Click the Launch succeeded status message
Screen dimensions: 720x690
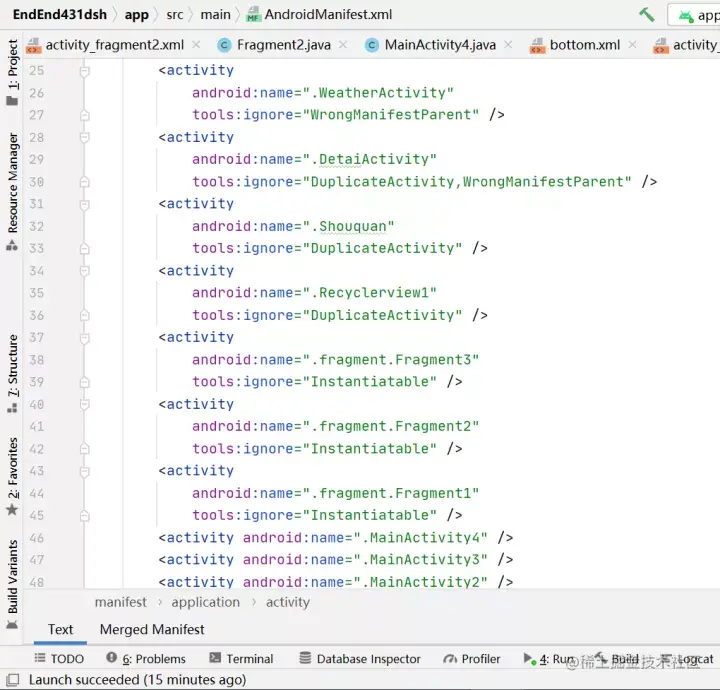[x=138, y=679]
